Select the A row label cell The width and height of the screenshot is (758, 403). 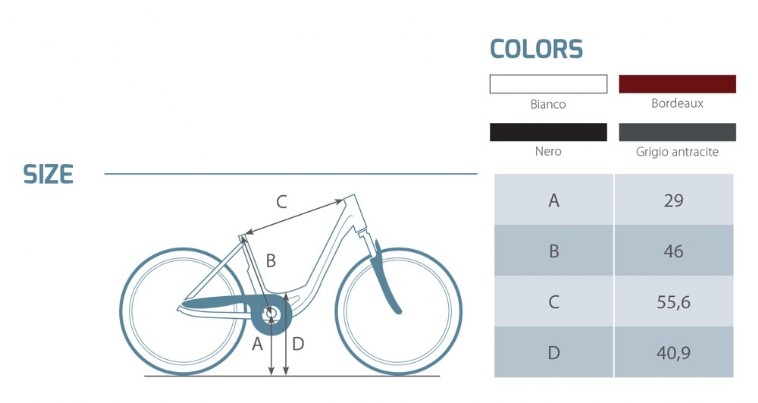click(x=553, y=200)
